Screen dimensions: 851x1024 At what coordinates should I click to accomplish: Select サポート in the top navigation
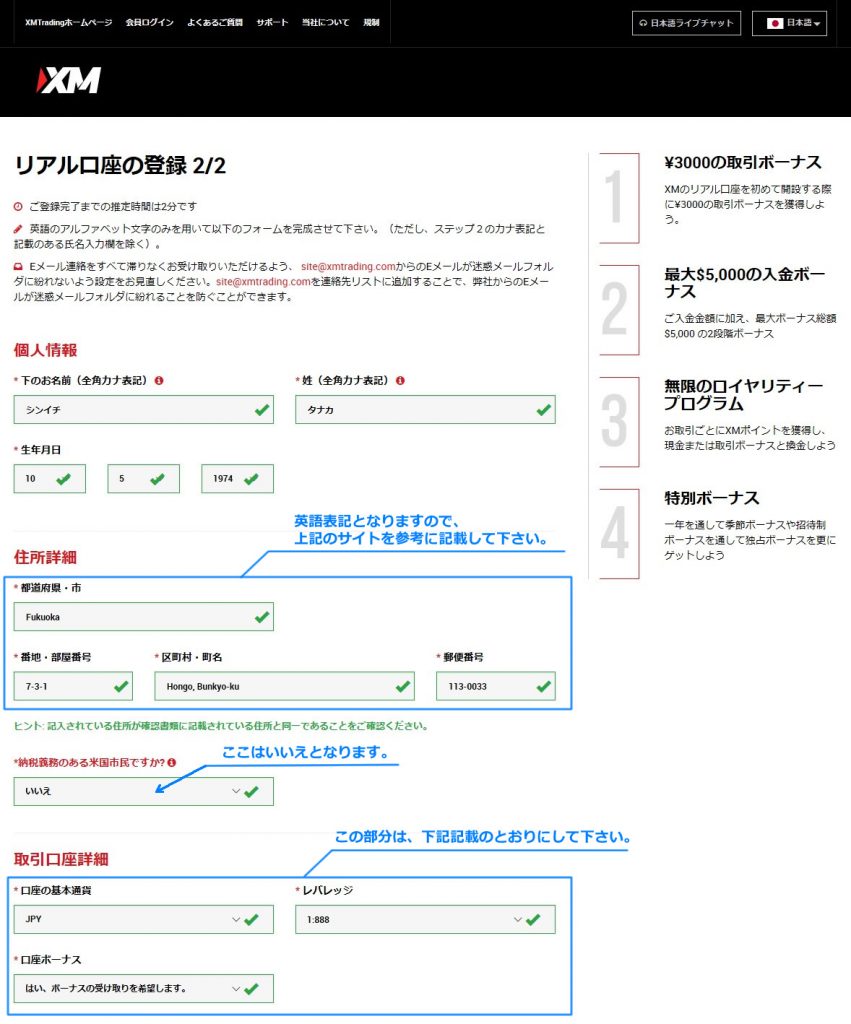pyautogui.click(x=272, y=22)
